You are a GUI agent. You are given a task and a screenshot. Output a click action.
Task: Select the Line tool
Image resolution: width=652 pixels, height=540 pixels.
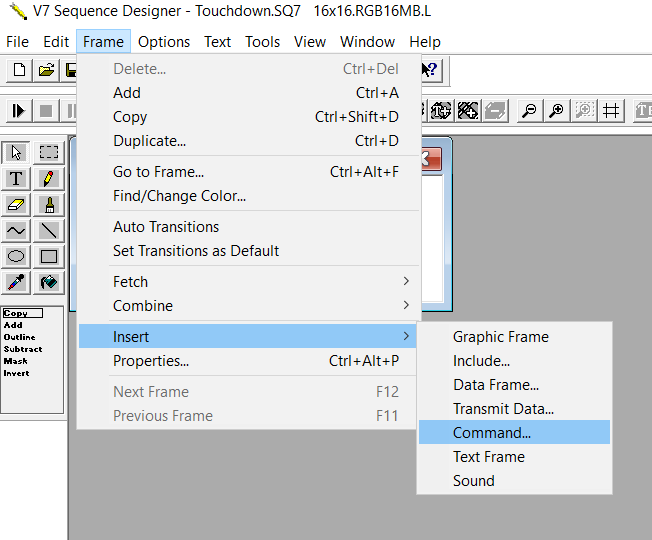(49, 231)
